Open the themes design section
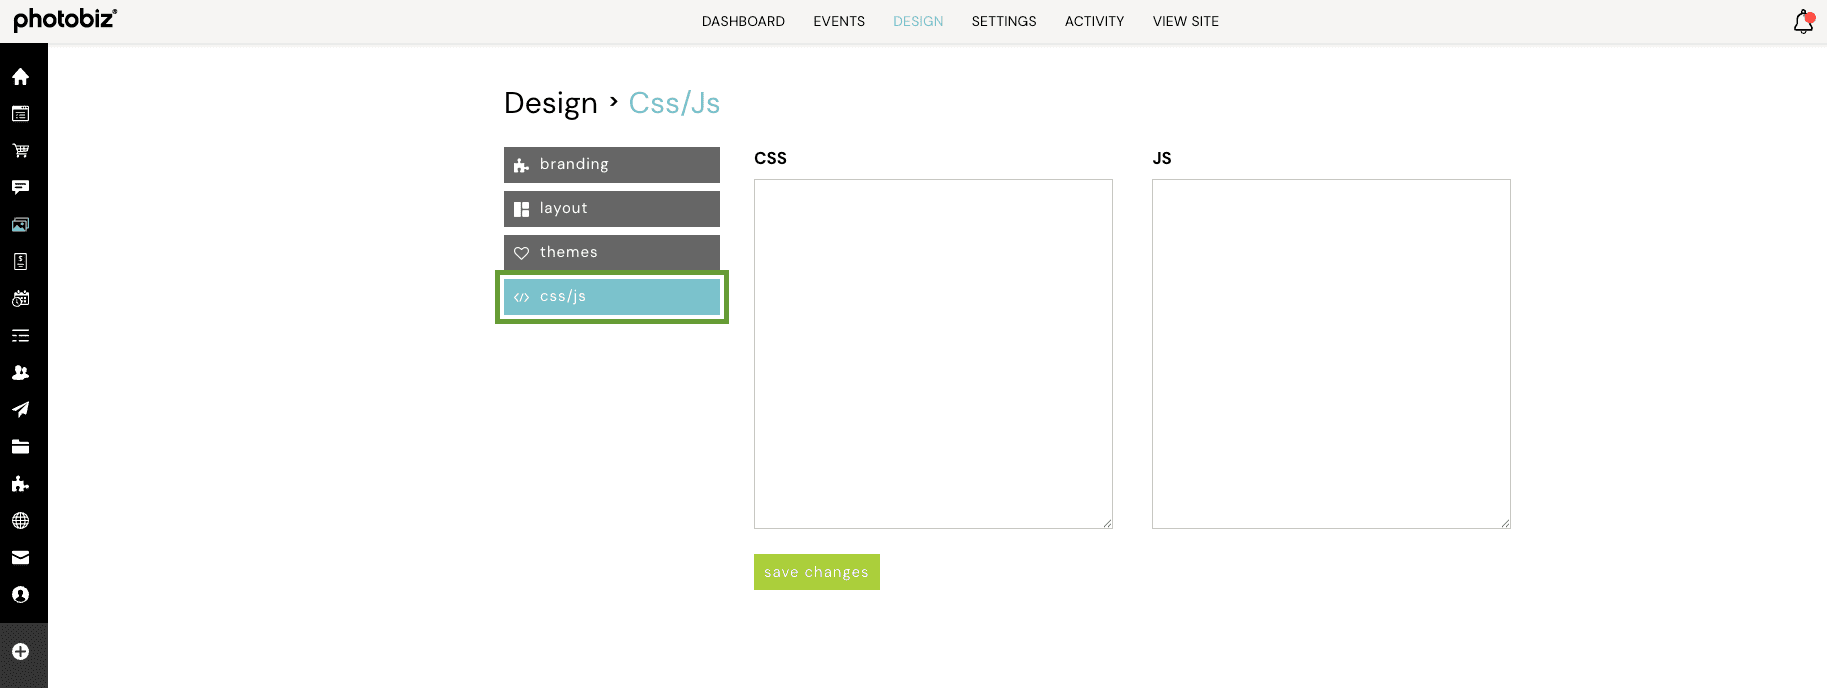 coord(612,253)
